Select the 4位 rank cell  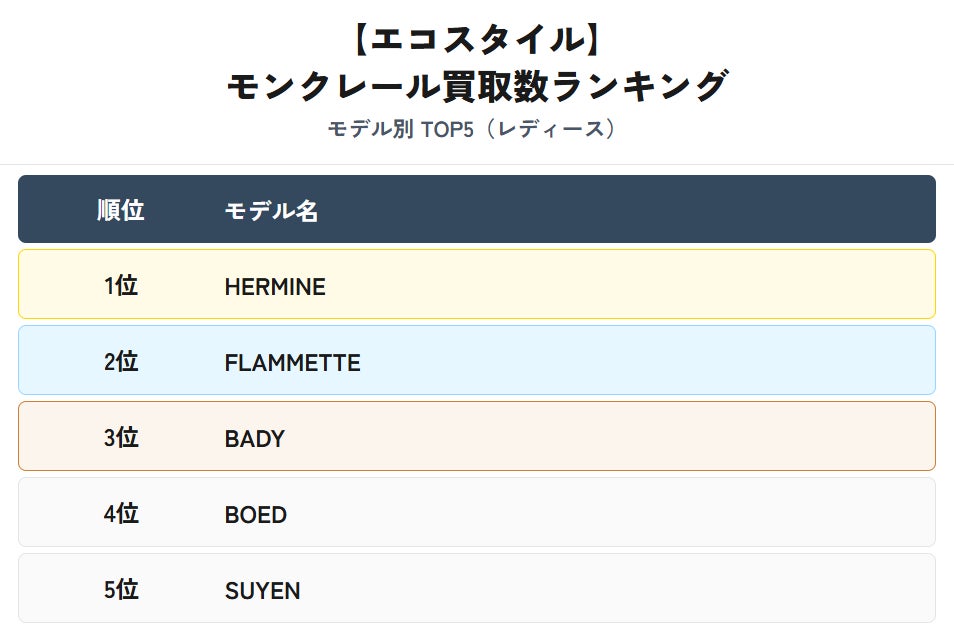click(121, 514)
